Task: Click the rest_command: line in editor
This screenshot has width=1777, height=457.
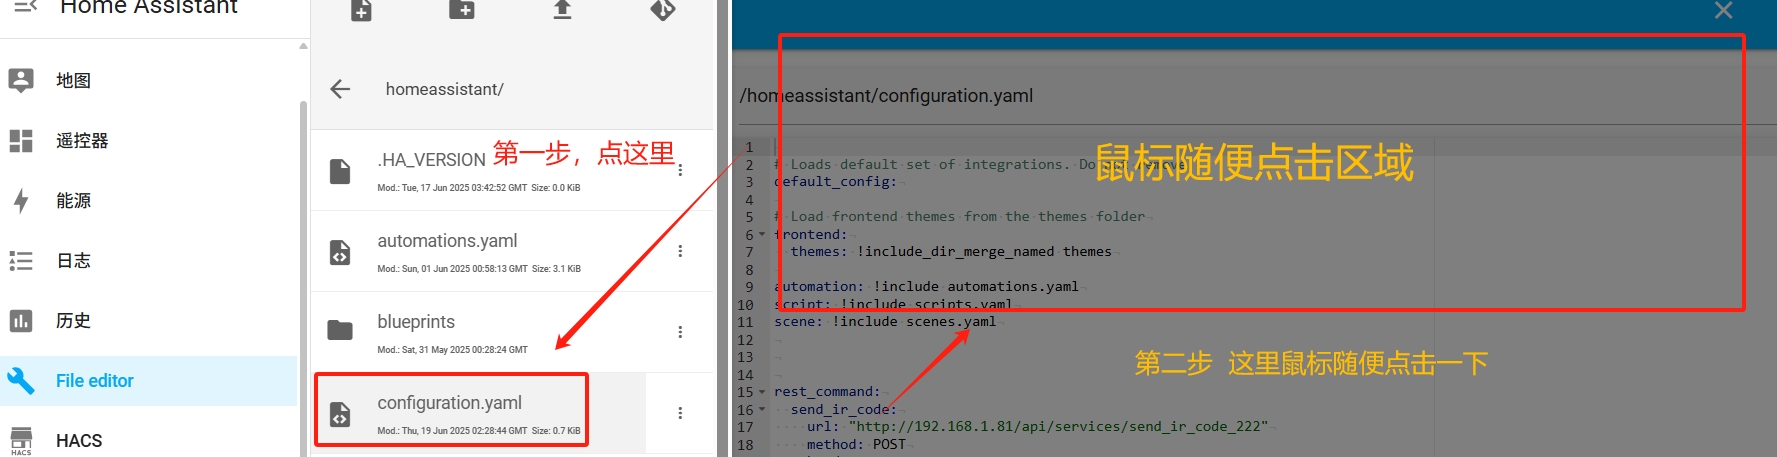Action: click(827, 392)
